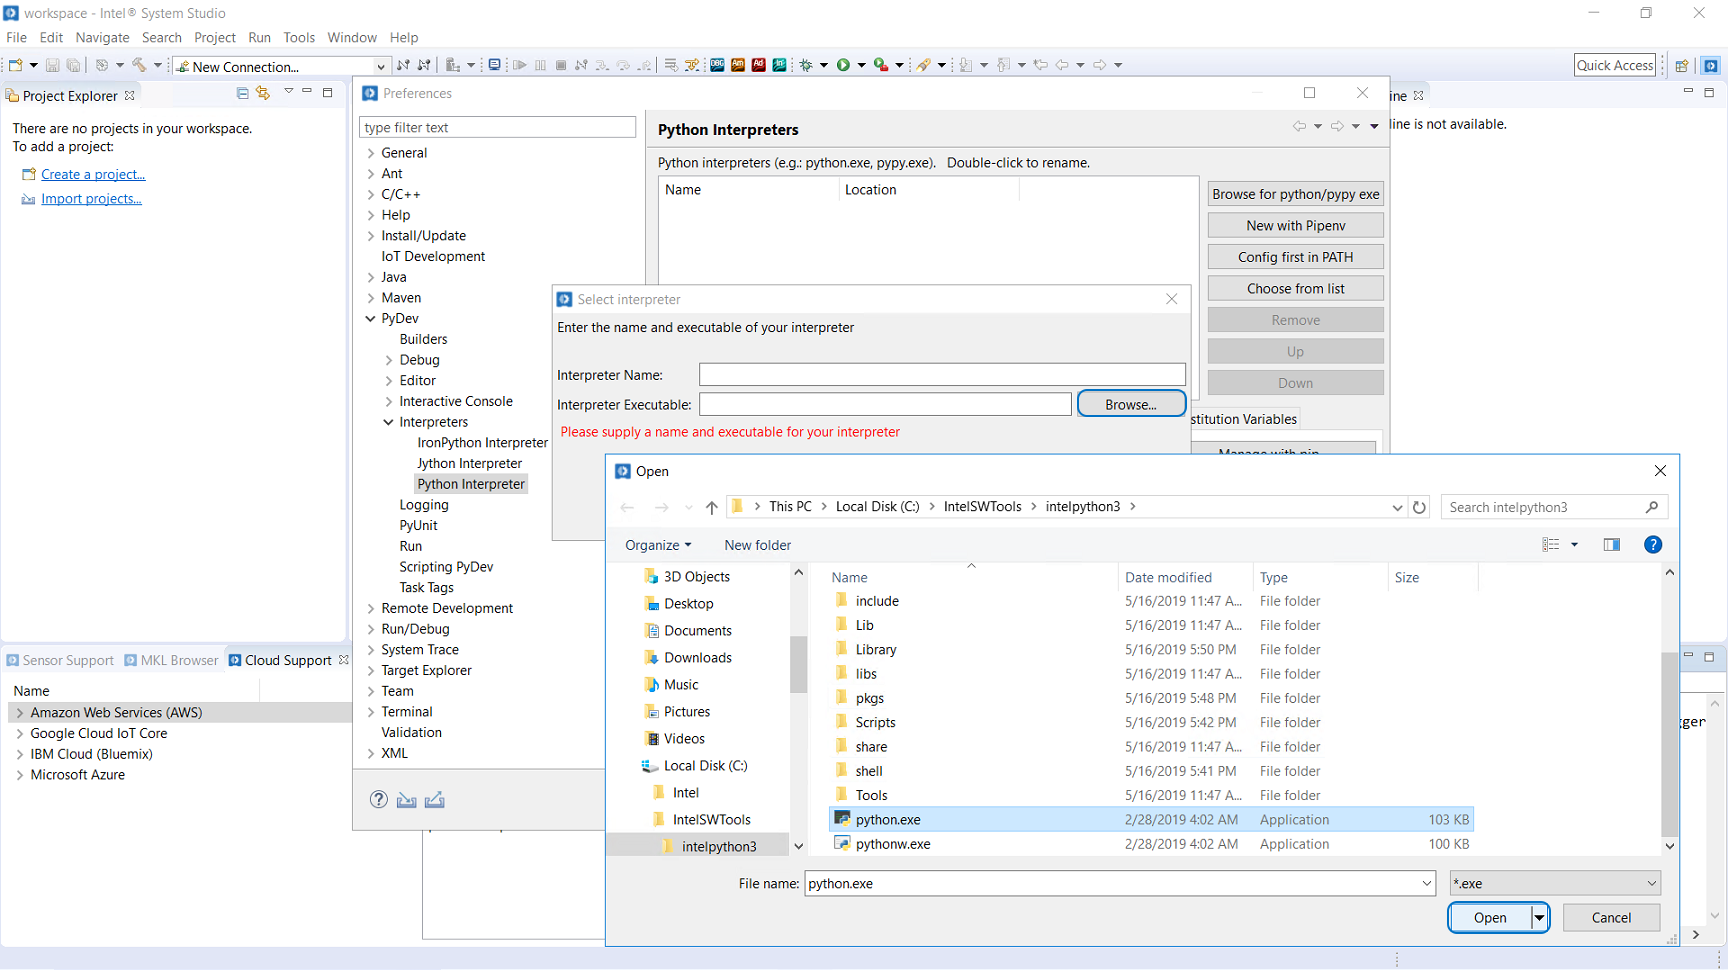
Task: Click Link with Editor icon in Project Explorer
Action: coord(263,93)
